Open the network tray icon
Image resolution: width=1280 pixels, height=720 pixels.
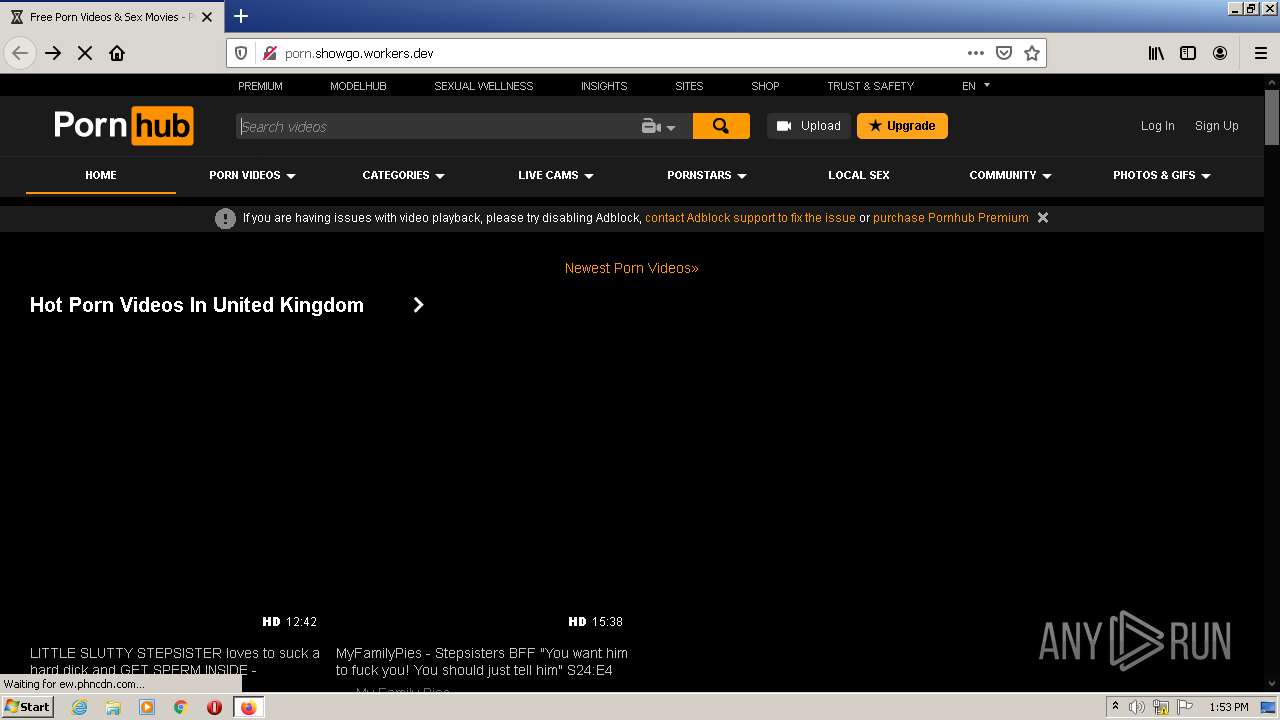[x=1161, y=707]
